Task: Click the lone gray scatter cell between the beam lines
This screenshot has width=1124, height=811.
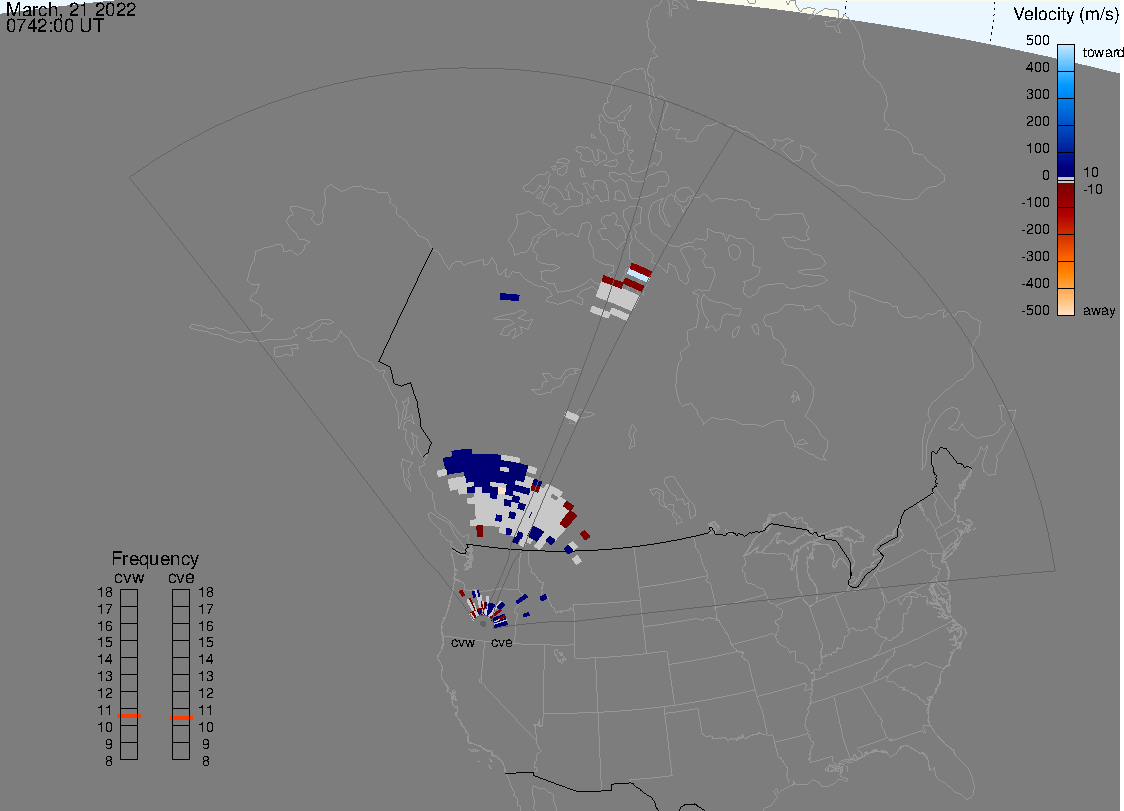Action: tap(572, 417)
